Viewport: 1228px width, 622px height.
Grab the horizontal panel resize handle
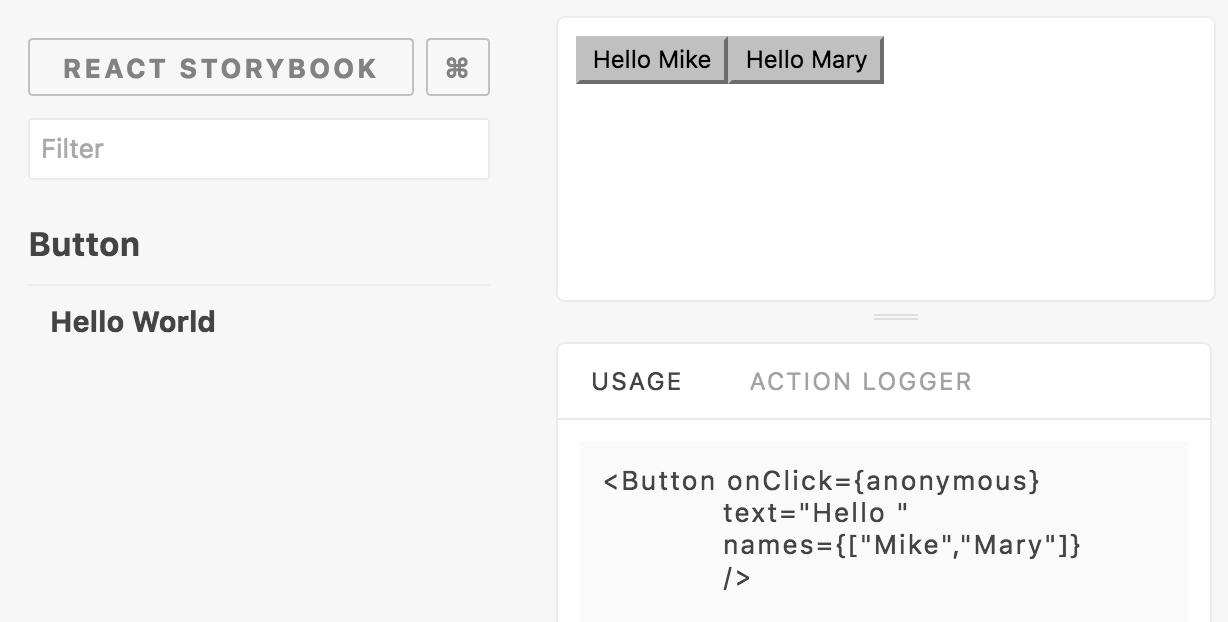click(896, 317)
